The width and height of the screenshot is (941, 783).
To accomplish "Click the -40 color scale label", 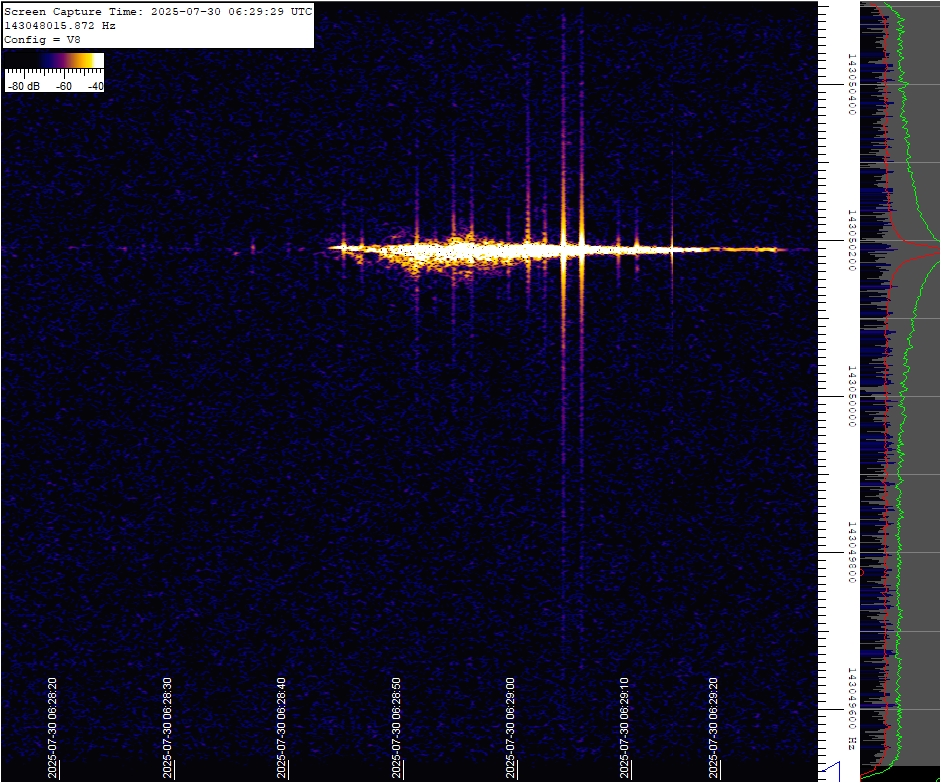I will pos(95,86).
